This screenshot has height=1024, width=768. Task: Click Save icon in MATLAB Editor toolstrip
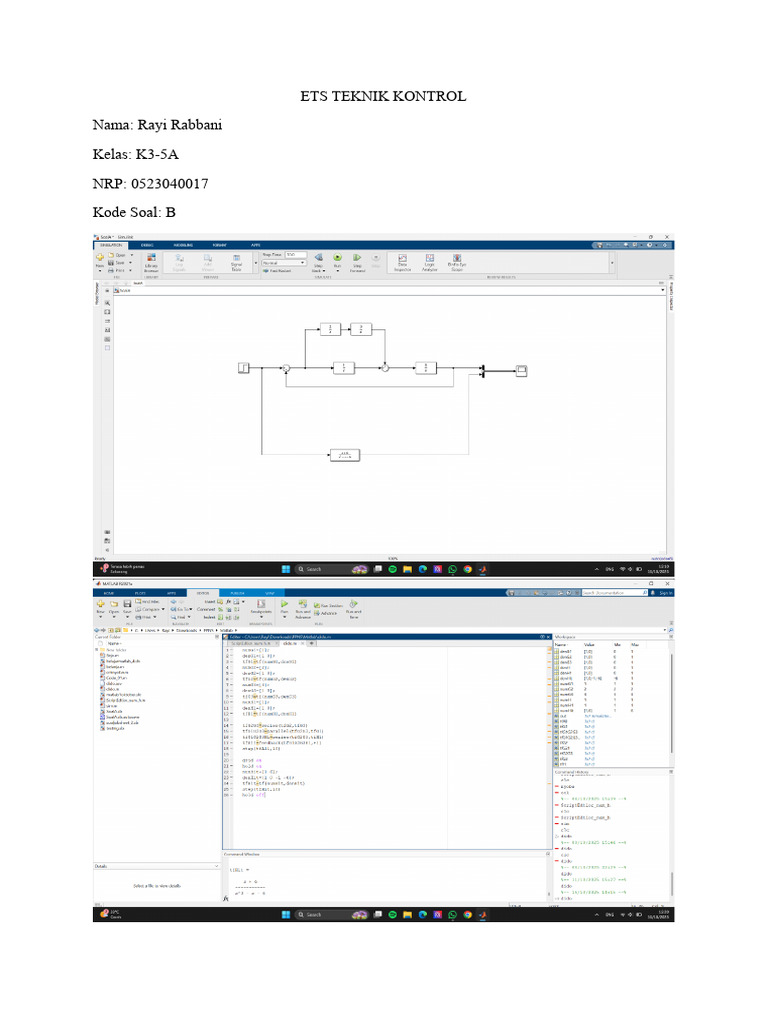point(127,607)
